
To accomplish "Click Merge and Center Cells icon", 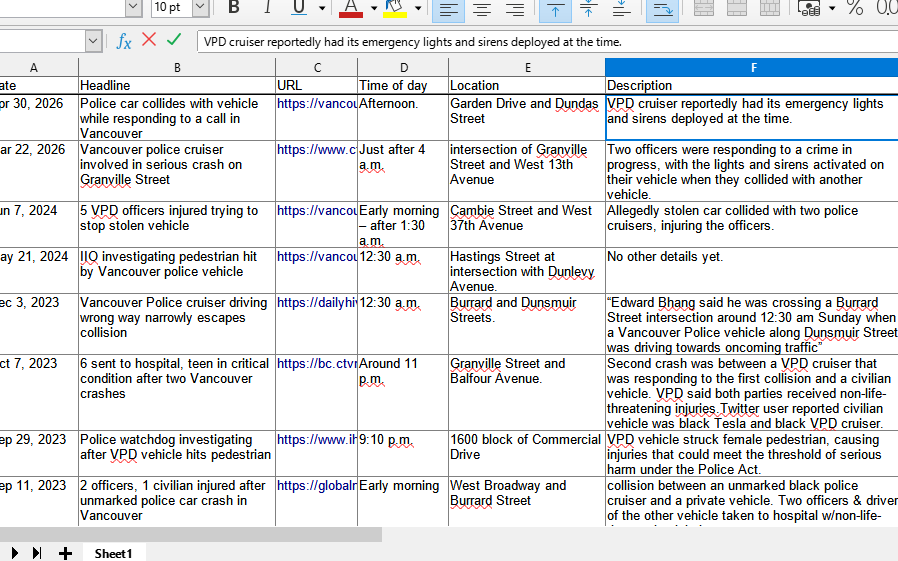I will pos(703,8).
